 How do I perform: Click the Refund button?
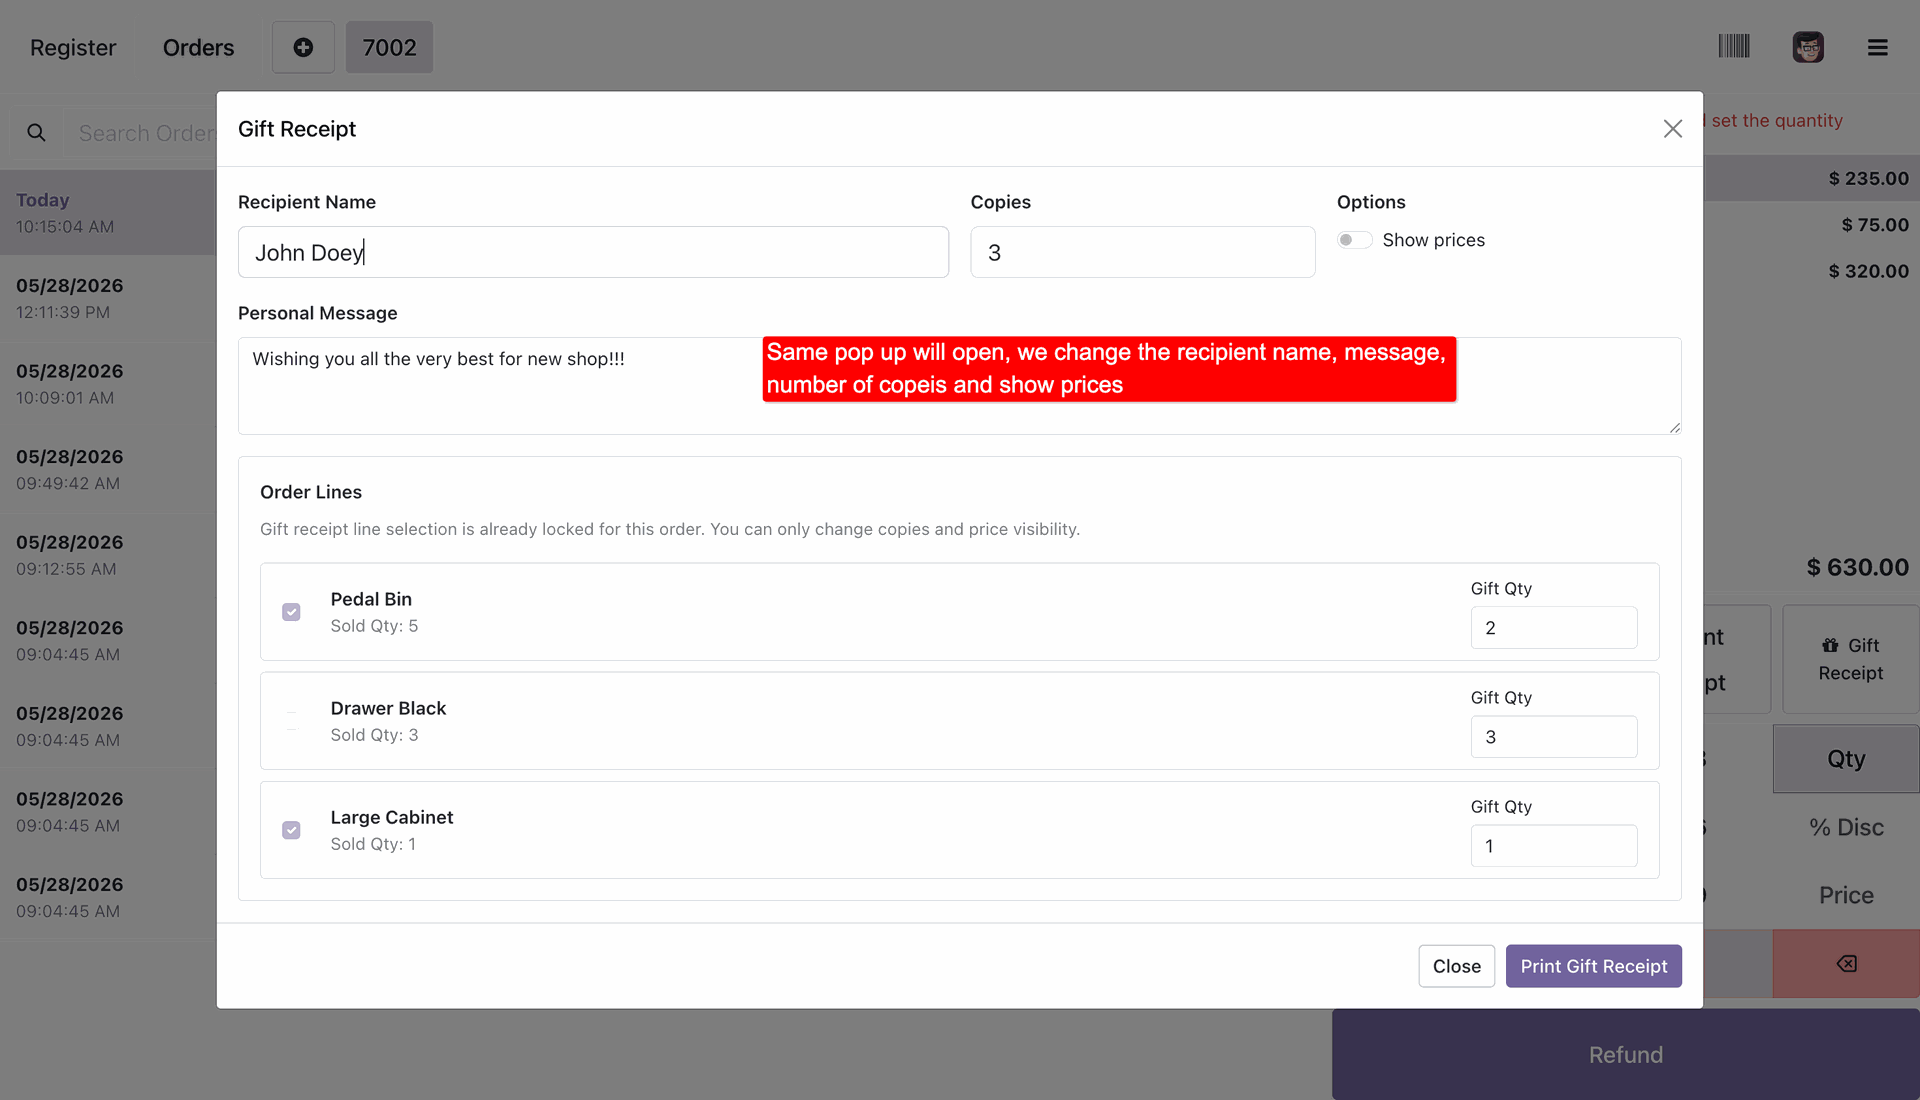click(x=1626, y=1055)
